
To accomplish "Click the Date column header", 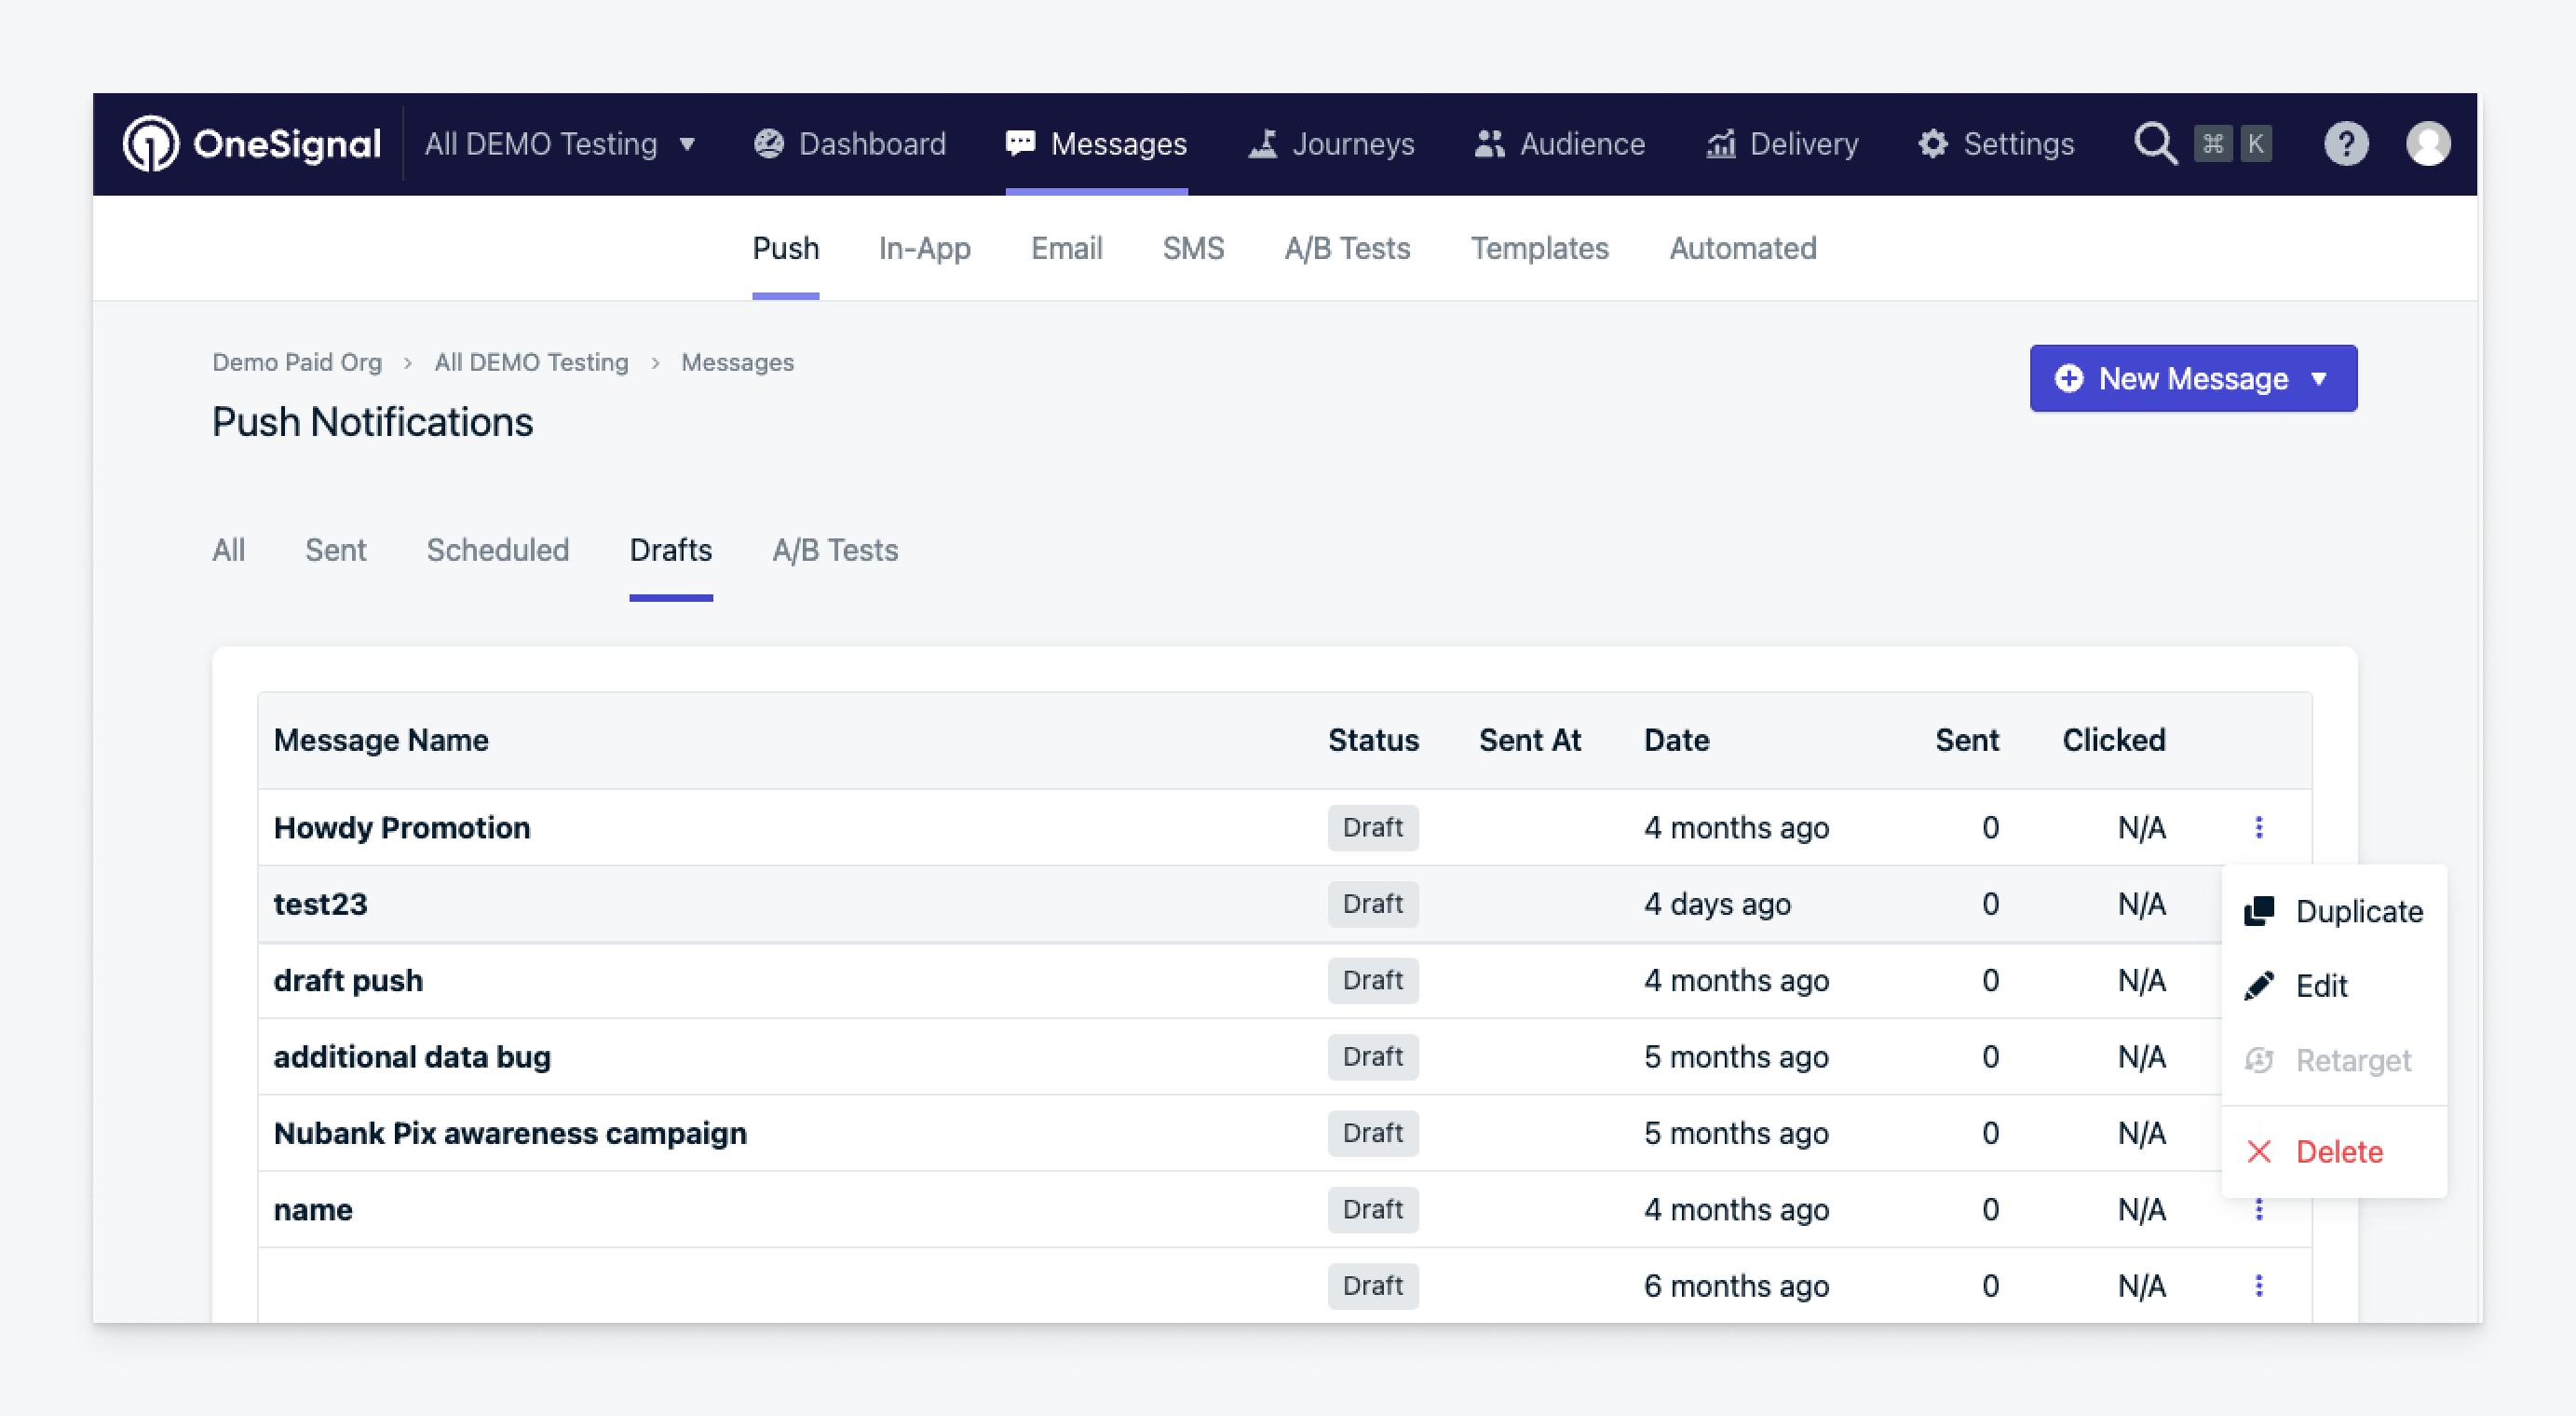I will 1676,740.
